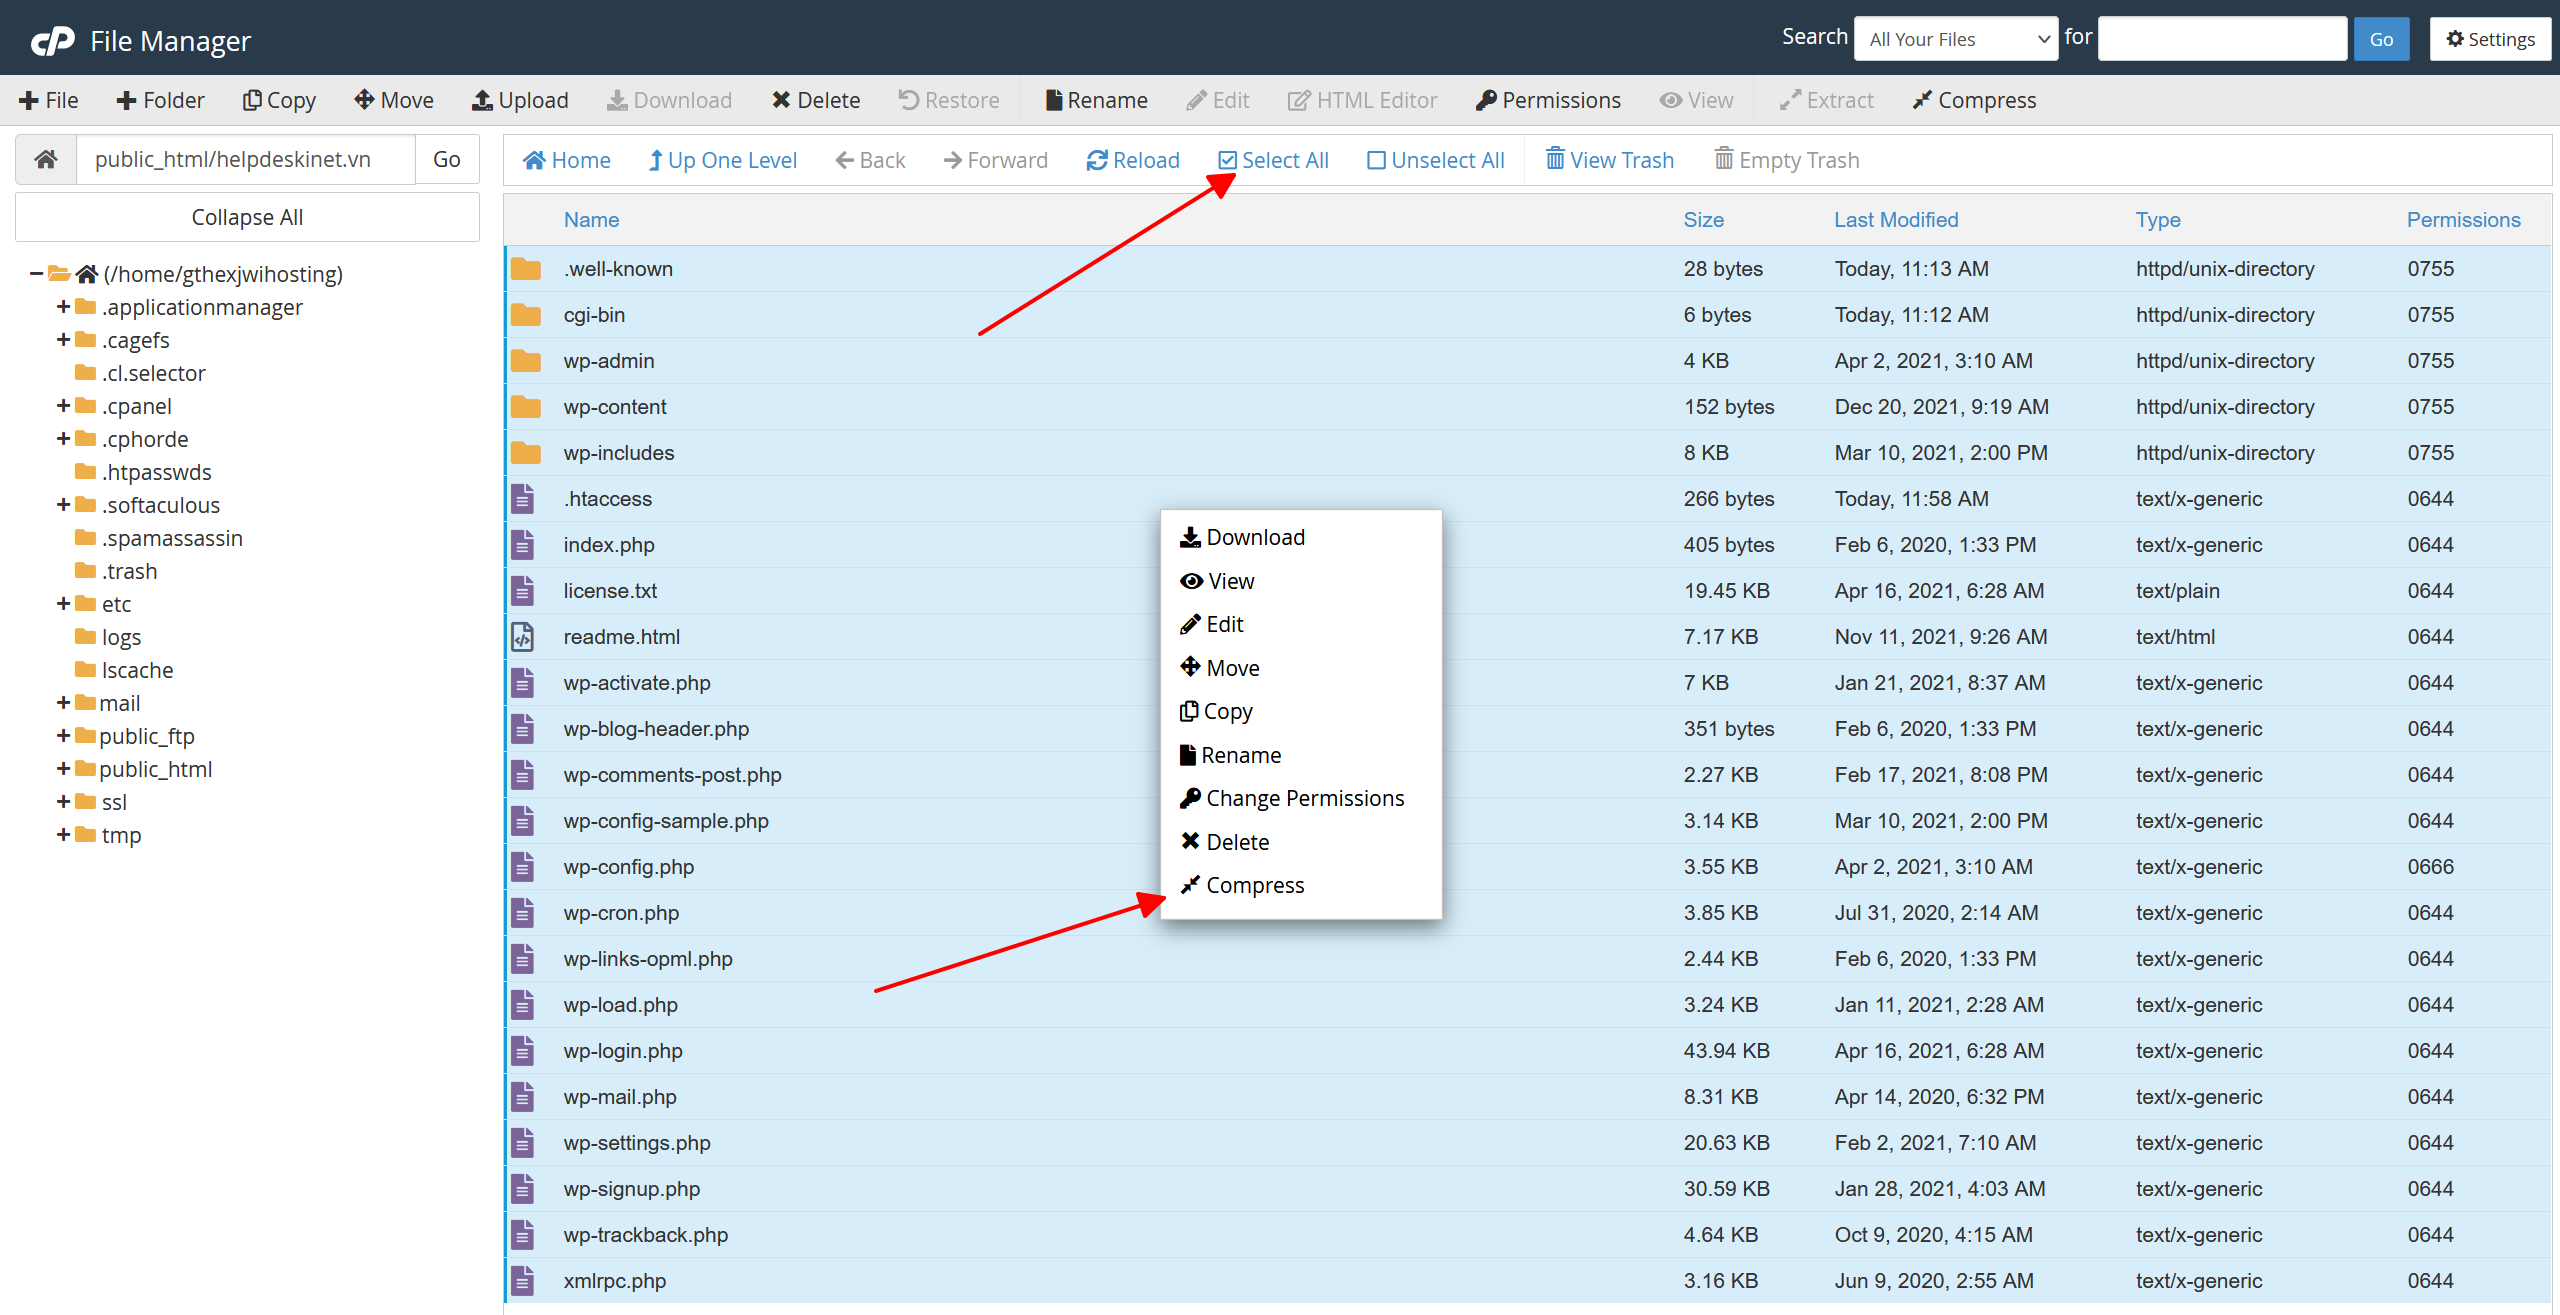Reload the file list
Screen dimensions: 2560x1315
[1133, 160]
